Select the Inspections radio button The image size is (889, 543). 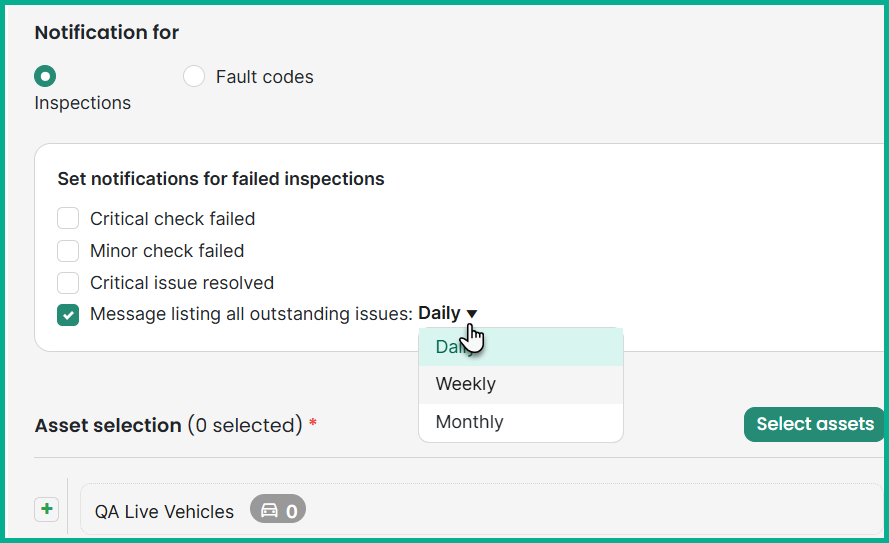(x=45, y=76)
